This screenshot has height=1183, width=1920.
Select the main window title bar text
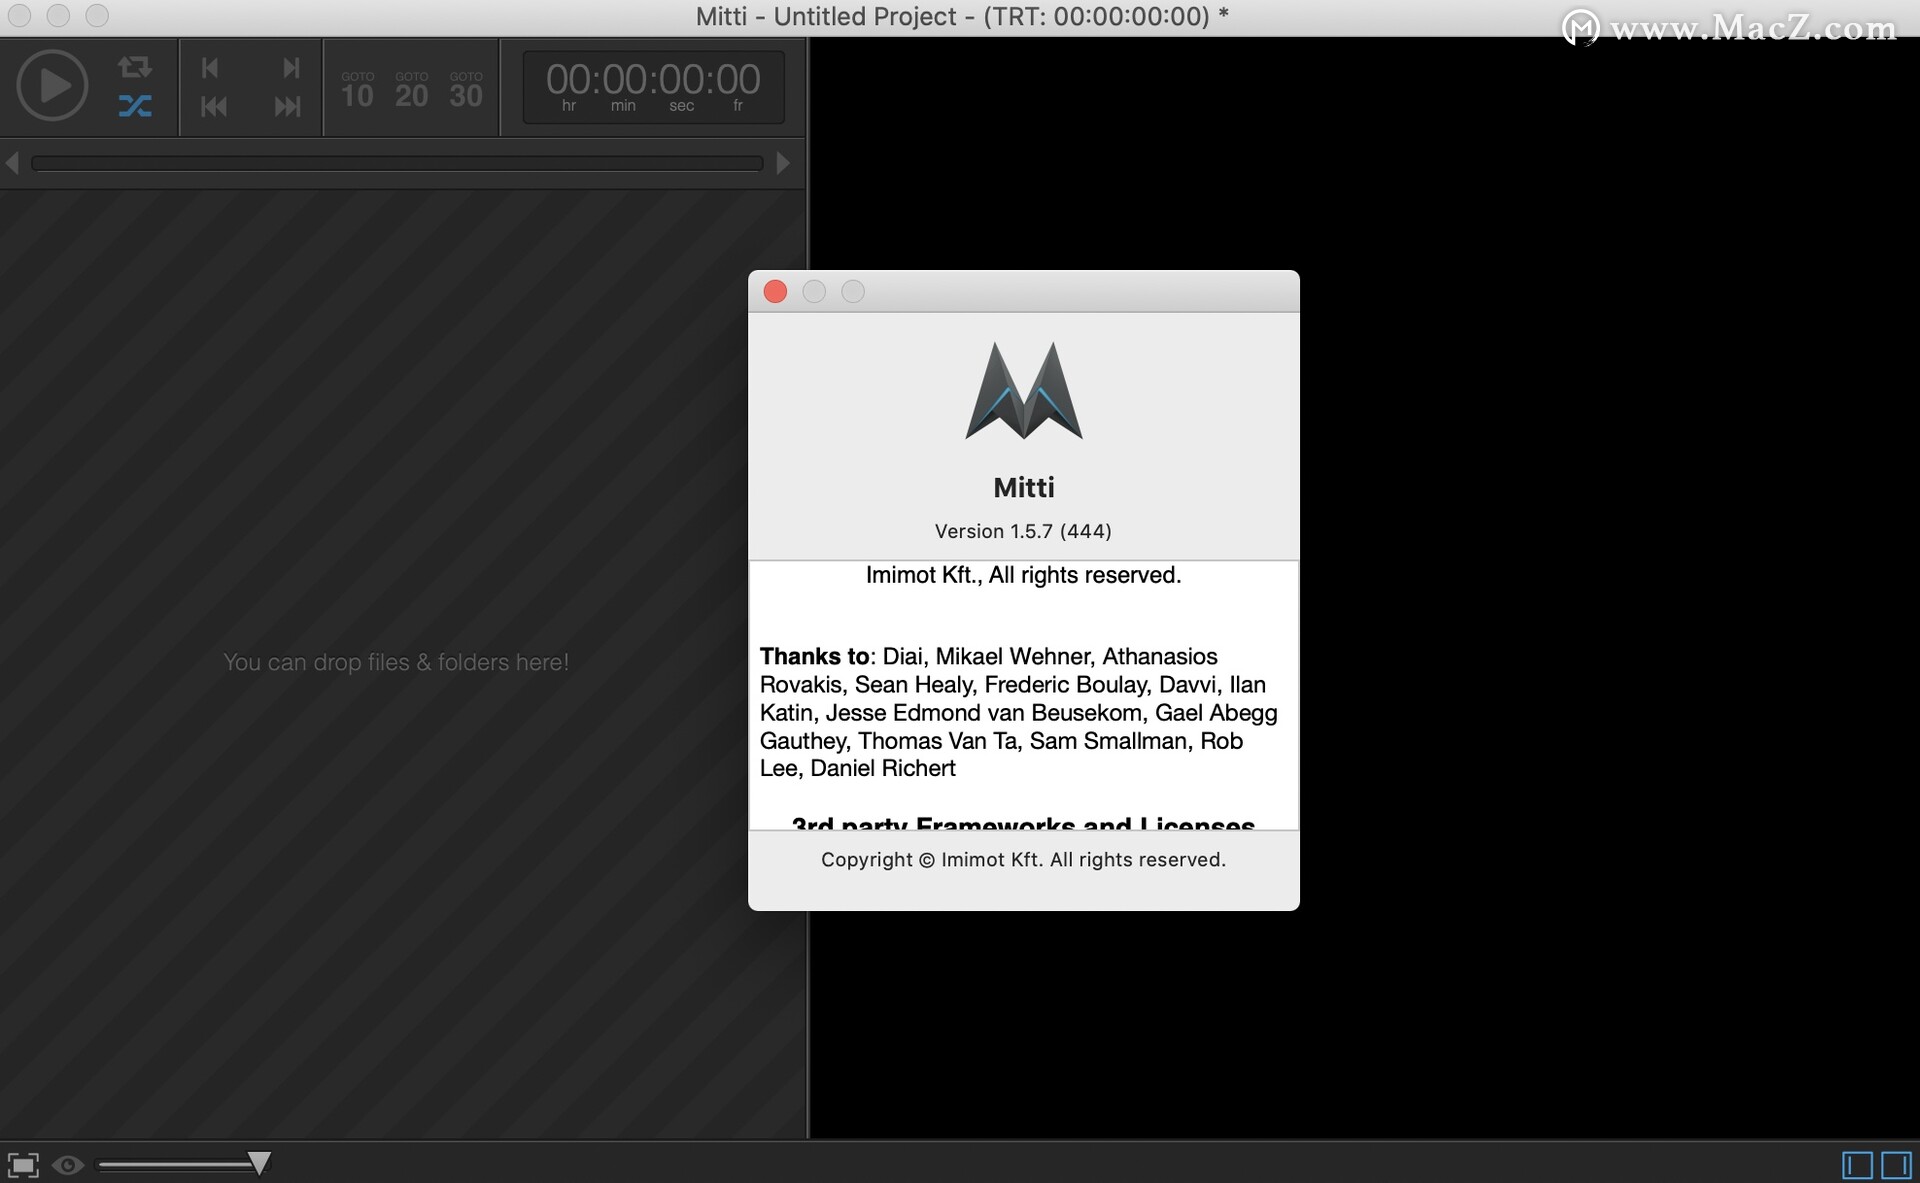click(962, 17)
